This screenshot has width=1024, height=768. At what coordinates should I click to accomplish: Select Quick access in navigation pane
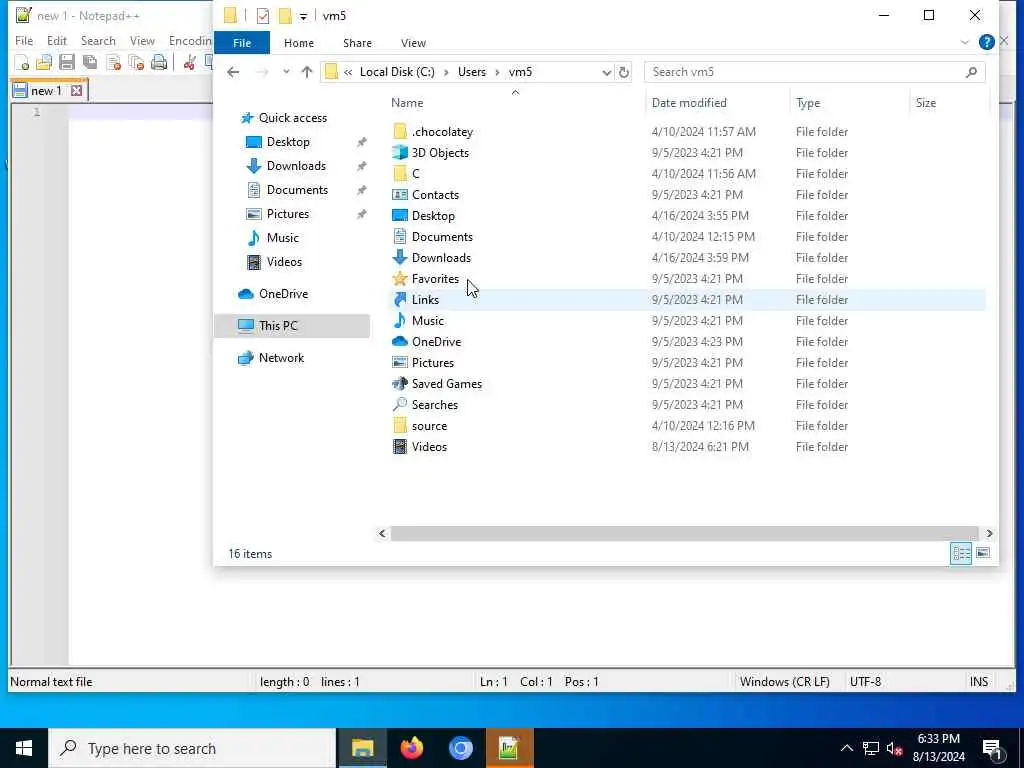293,118
